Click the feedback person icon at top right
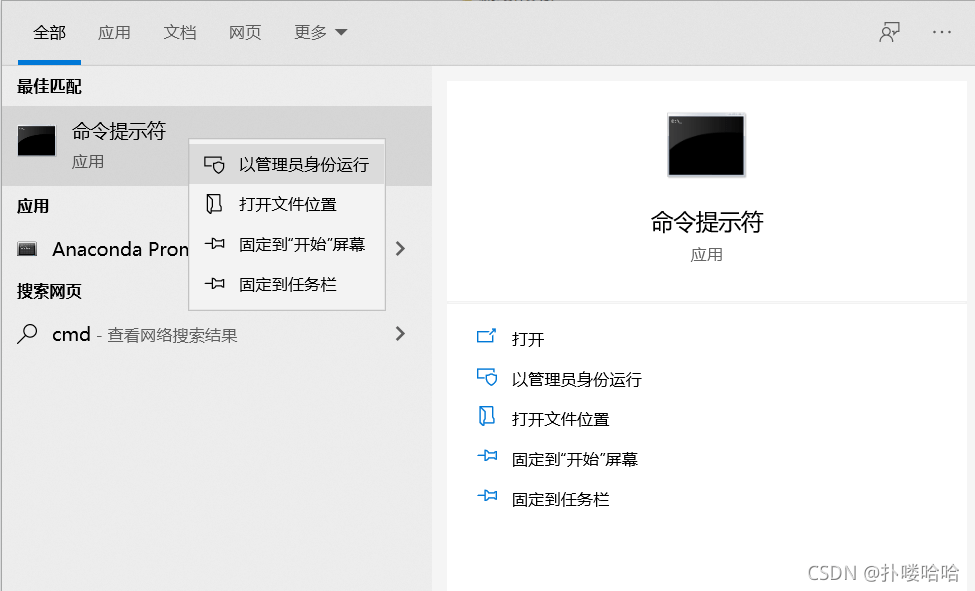This screenshot has height=591, width=975. click(889, 32)
